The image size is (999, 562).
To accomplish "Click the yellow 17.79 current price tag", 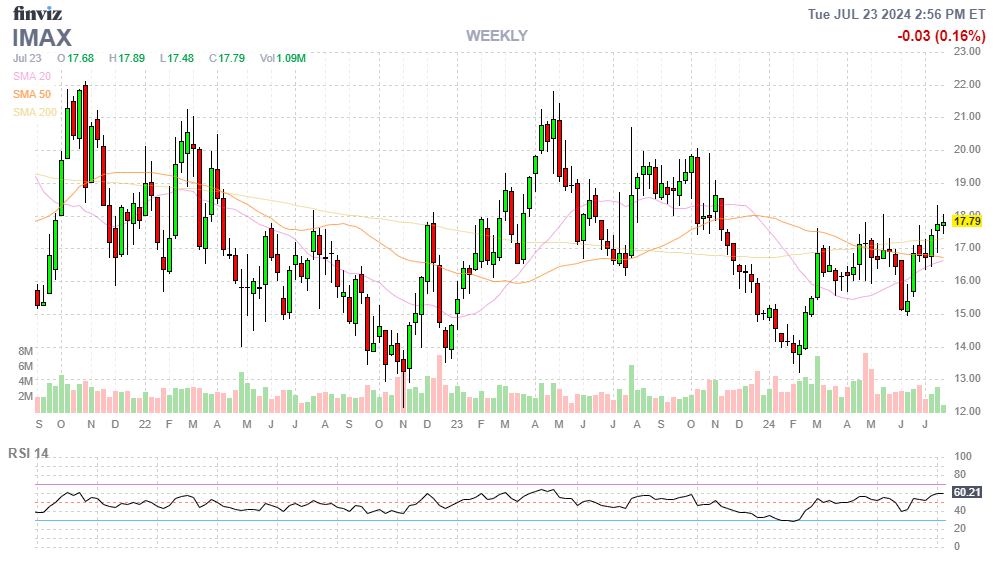I will (x=967, y=221).
